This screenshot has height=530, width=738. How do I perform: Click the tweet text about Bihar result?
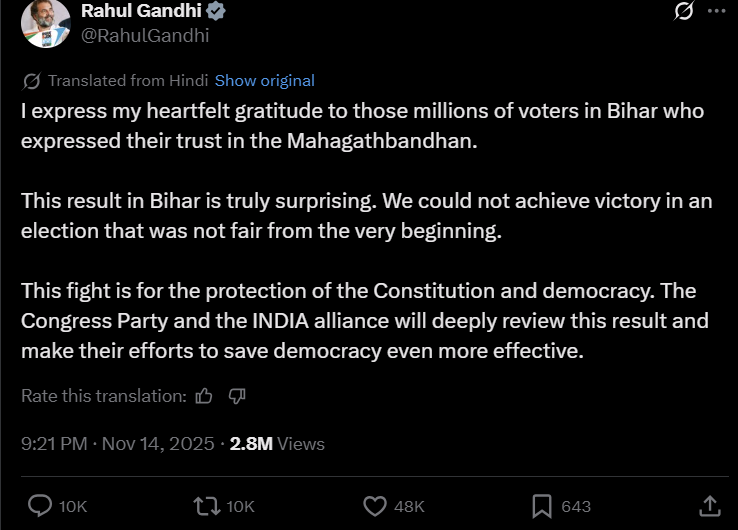366,215
